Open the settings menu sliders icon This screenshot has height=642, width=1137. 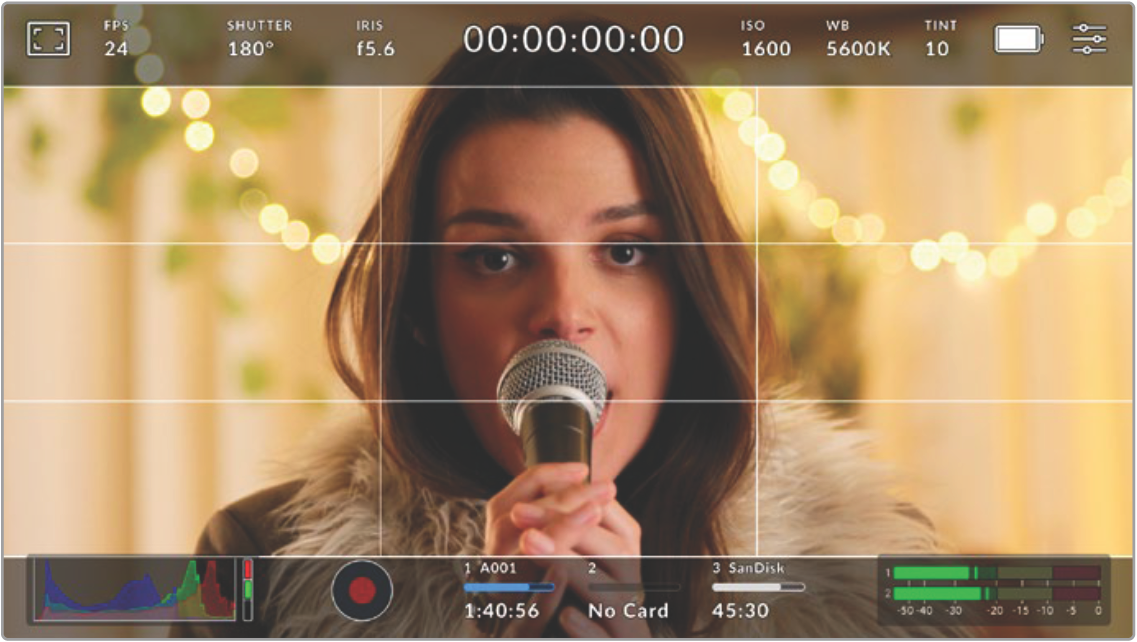pyautogui.click(x=1089, y=39)
